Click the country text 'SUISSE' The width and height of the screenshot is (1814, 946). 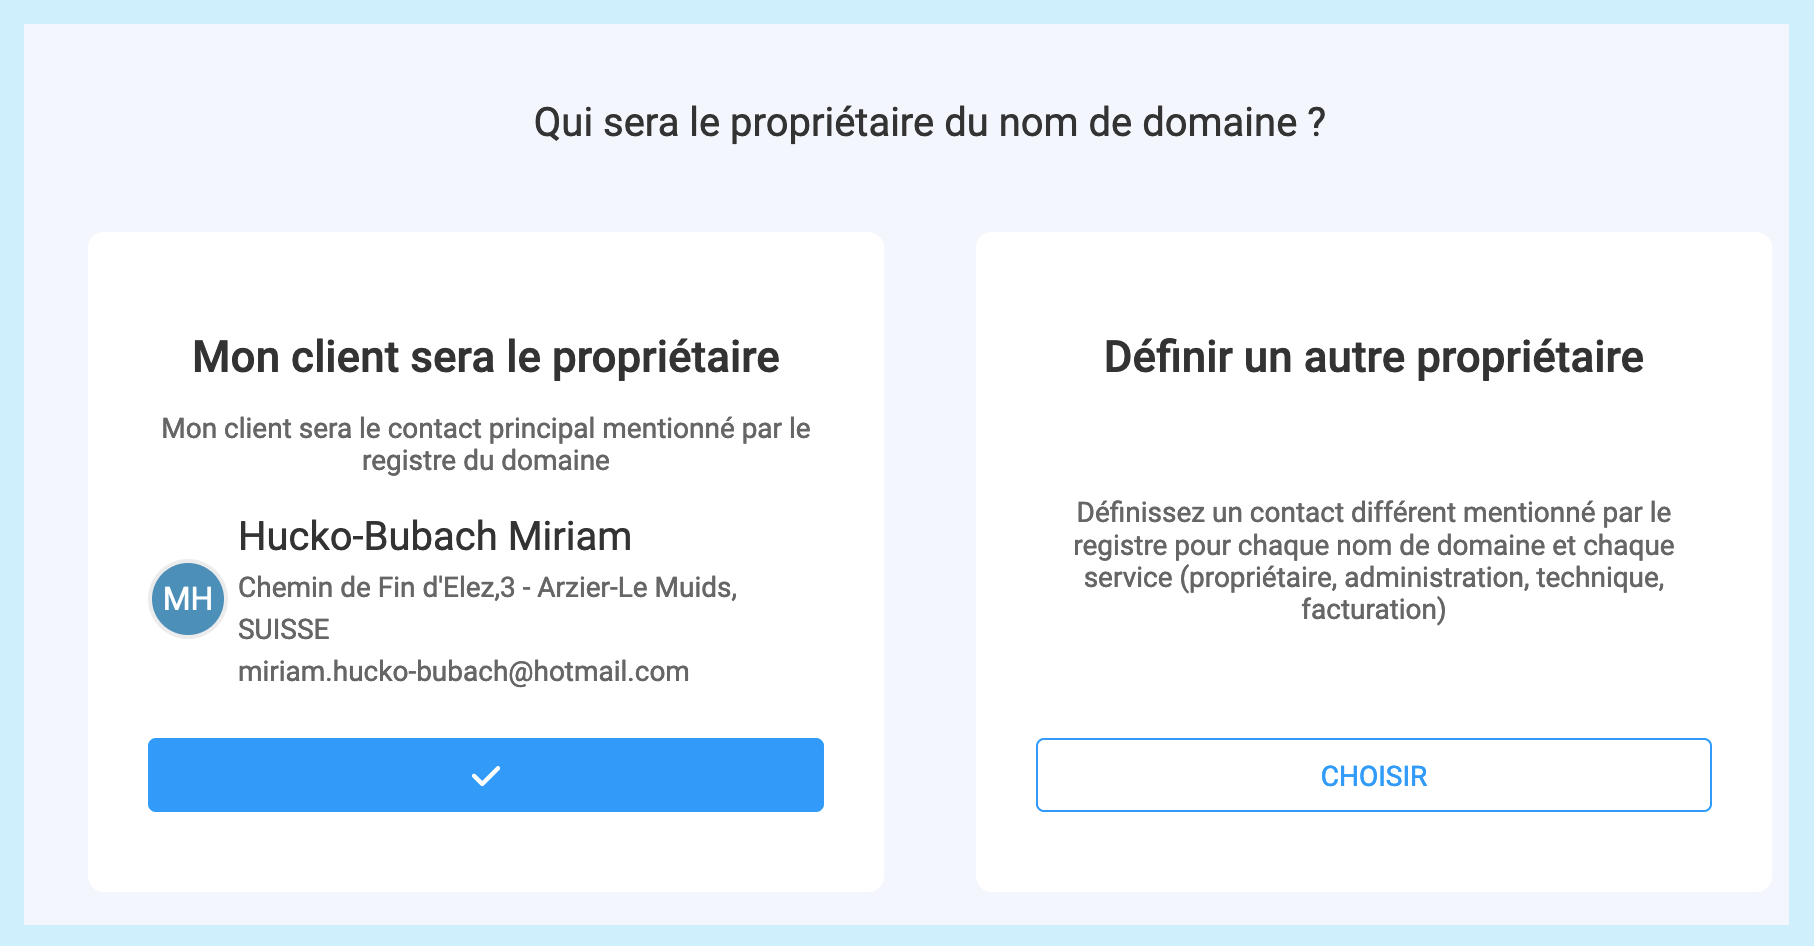(x=283, y=629)
